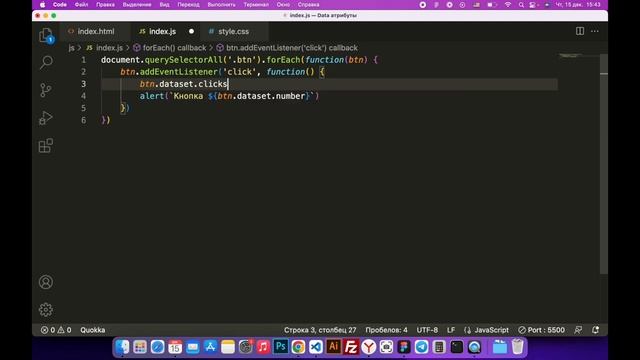Open Illustrator from the Dock

[x=333, y=347]
